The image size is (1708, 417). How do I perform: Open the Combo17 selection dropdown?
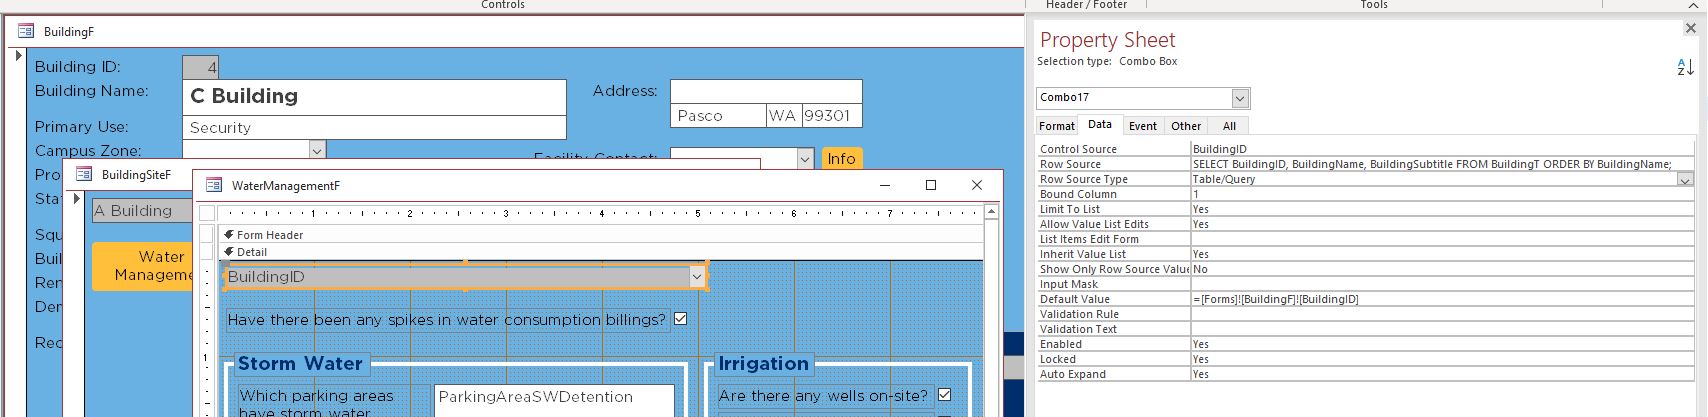1240,98
